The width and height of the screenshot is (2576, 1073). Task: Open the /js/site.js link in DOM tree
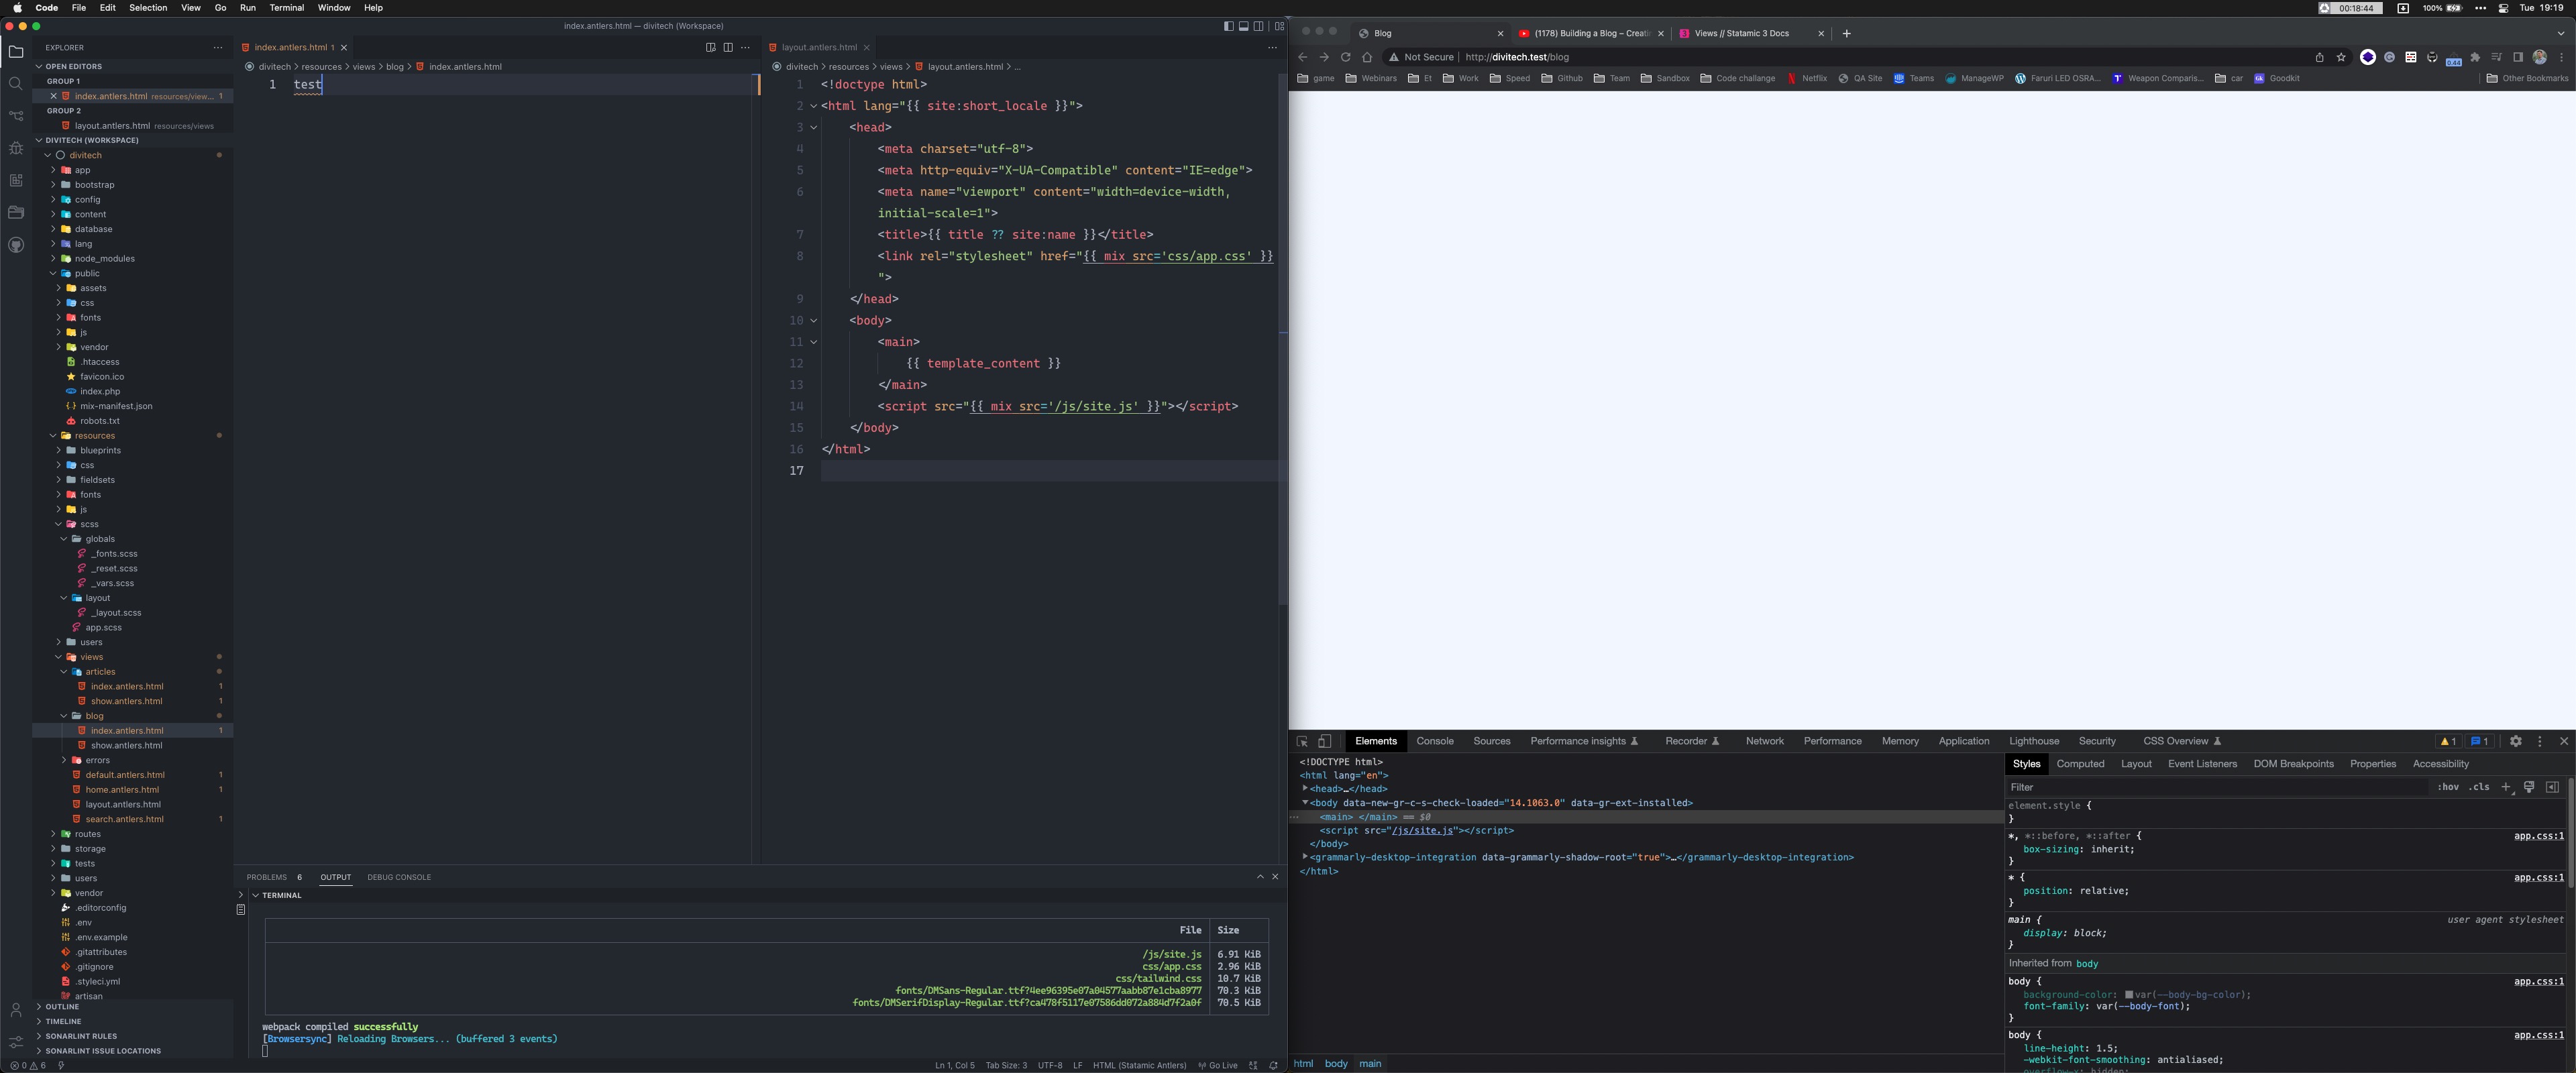(1422, 830)
